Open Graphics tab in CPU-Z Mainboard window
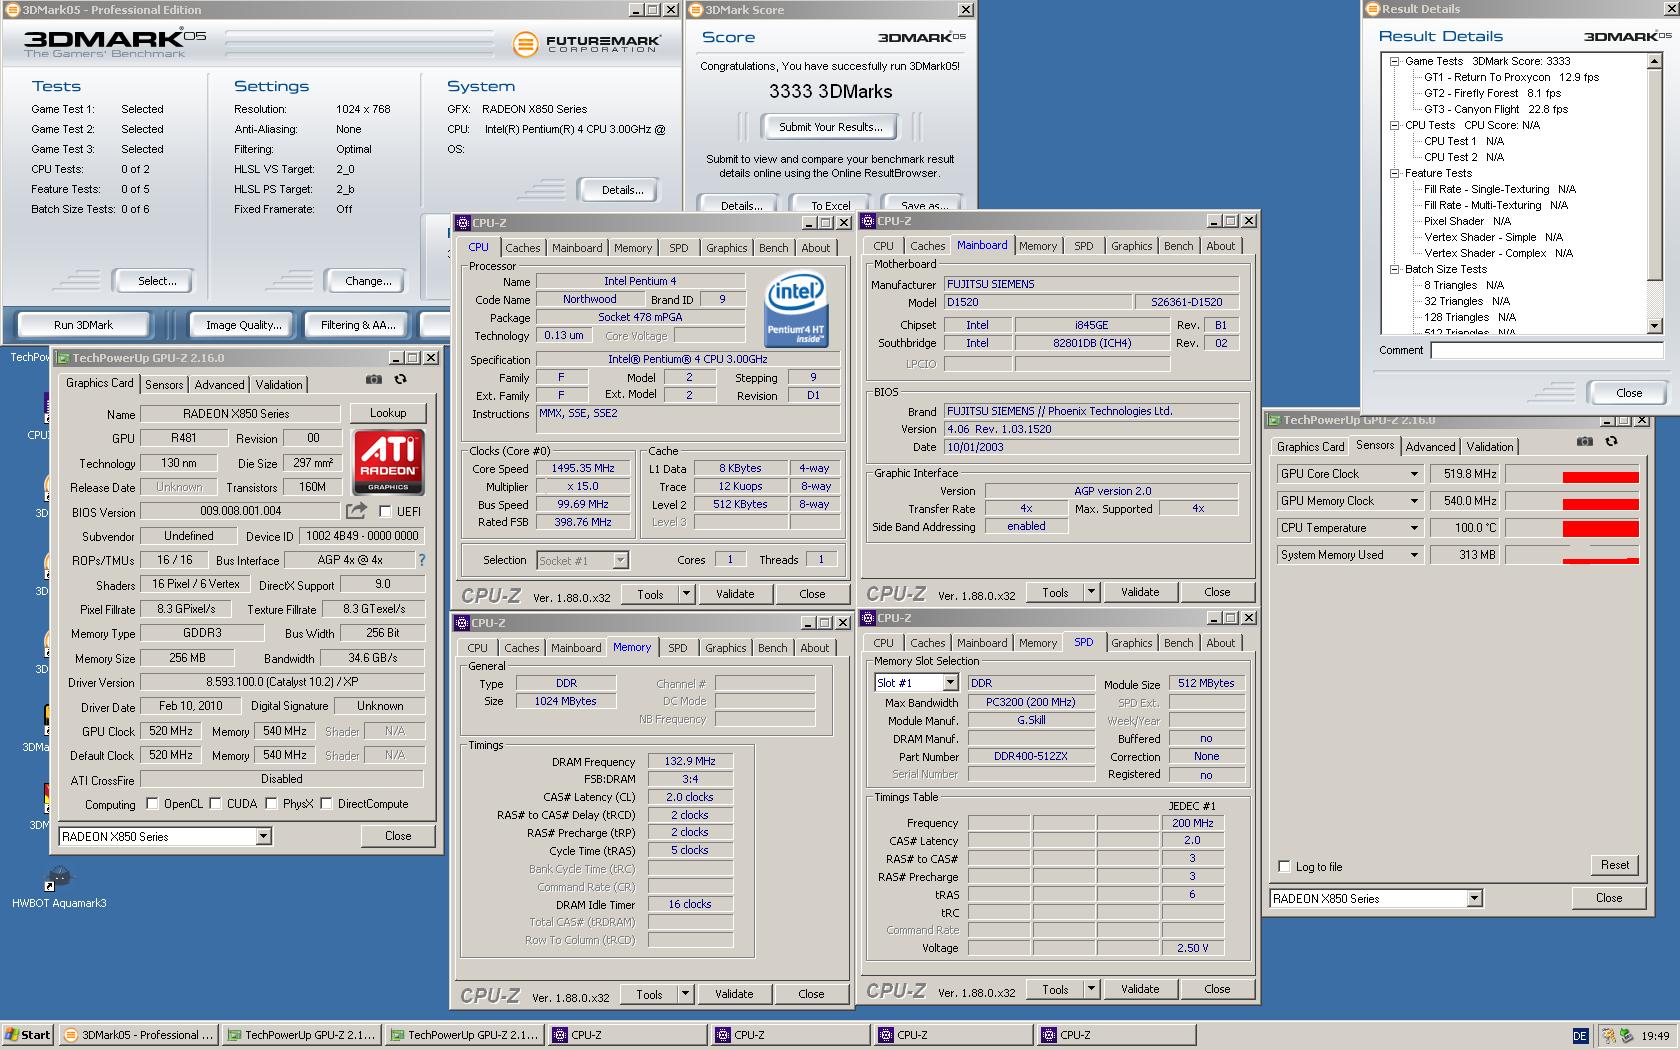 click(1131, 246)
